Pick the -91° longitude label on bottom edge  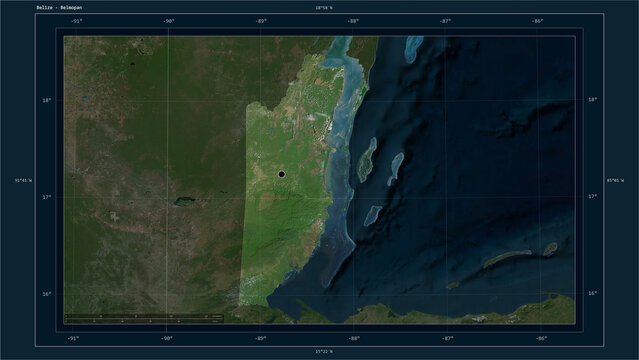(73, 338)
